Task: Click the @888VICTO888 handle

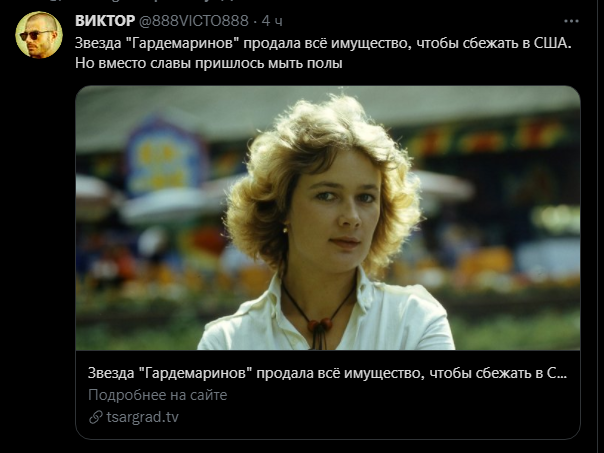Action: click(x=193, y=21)
